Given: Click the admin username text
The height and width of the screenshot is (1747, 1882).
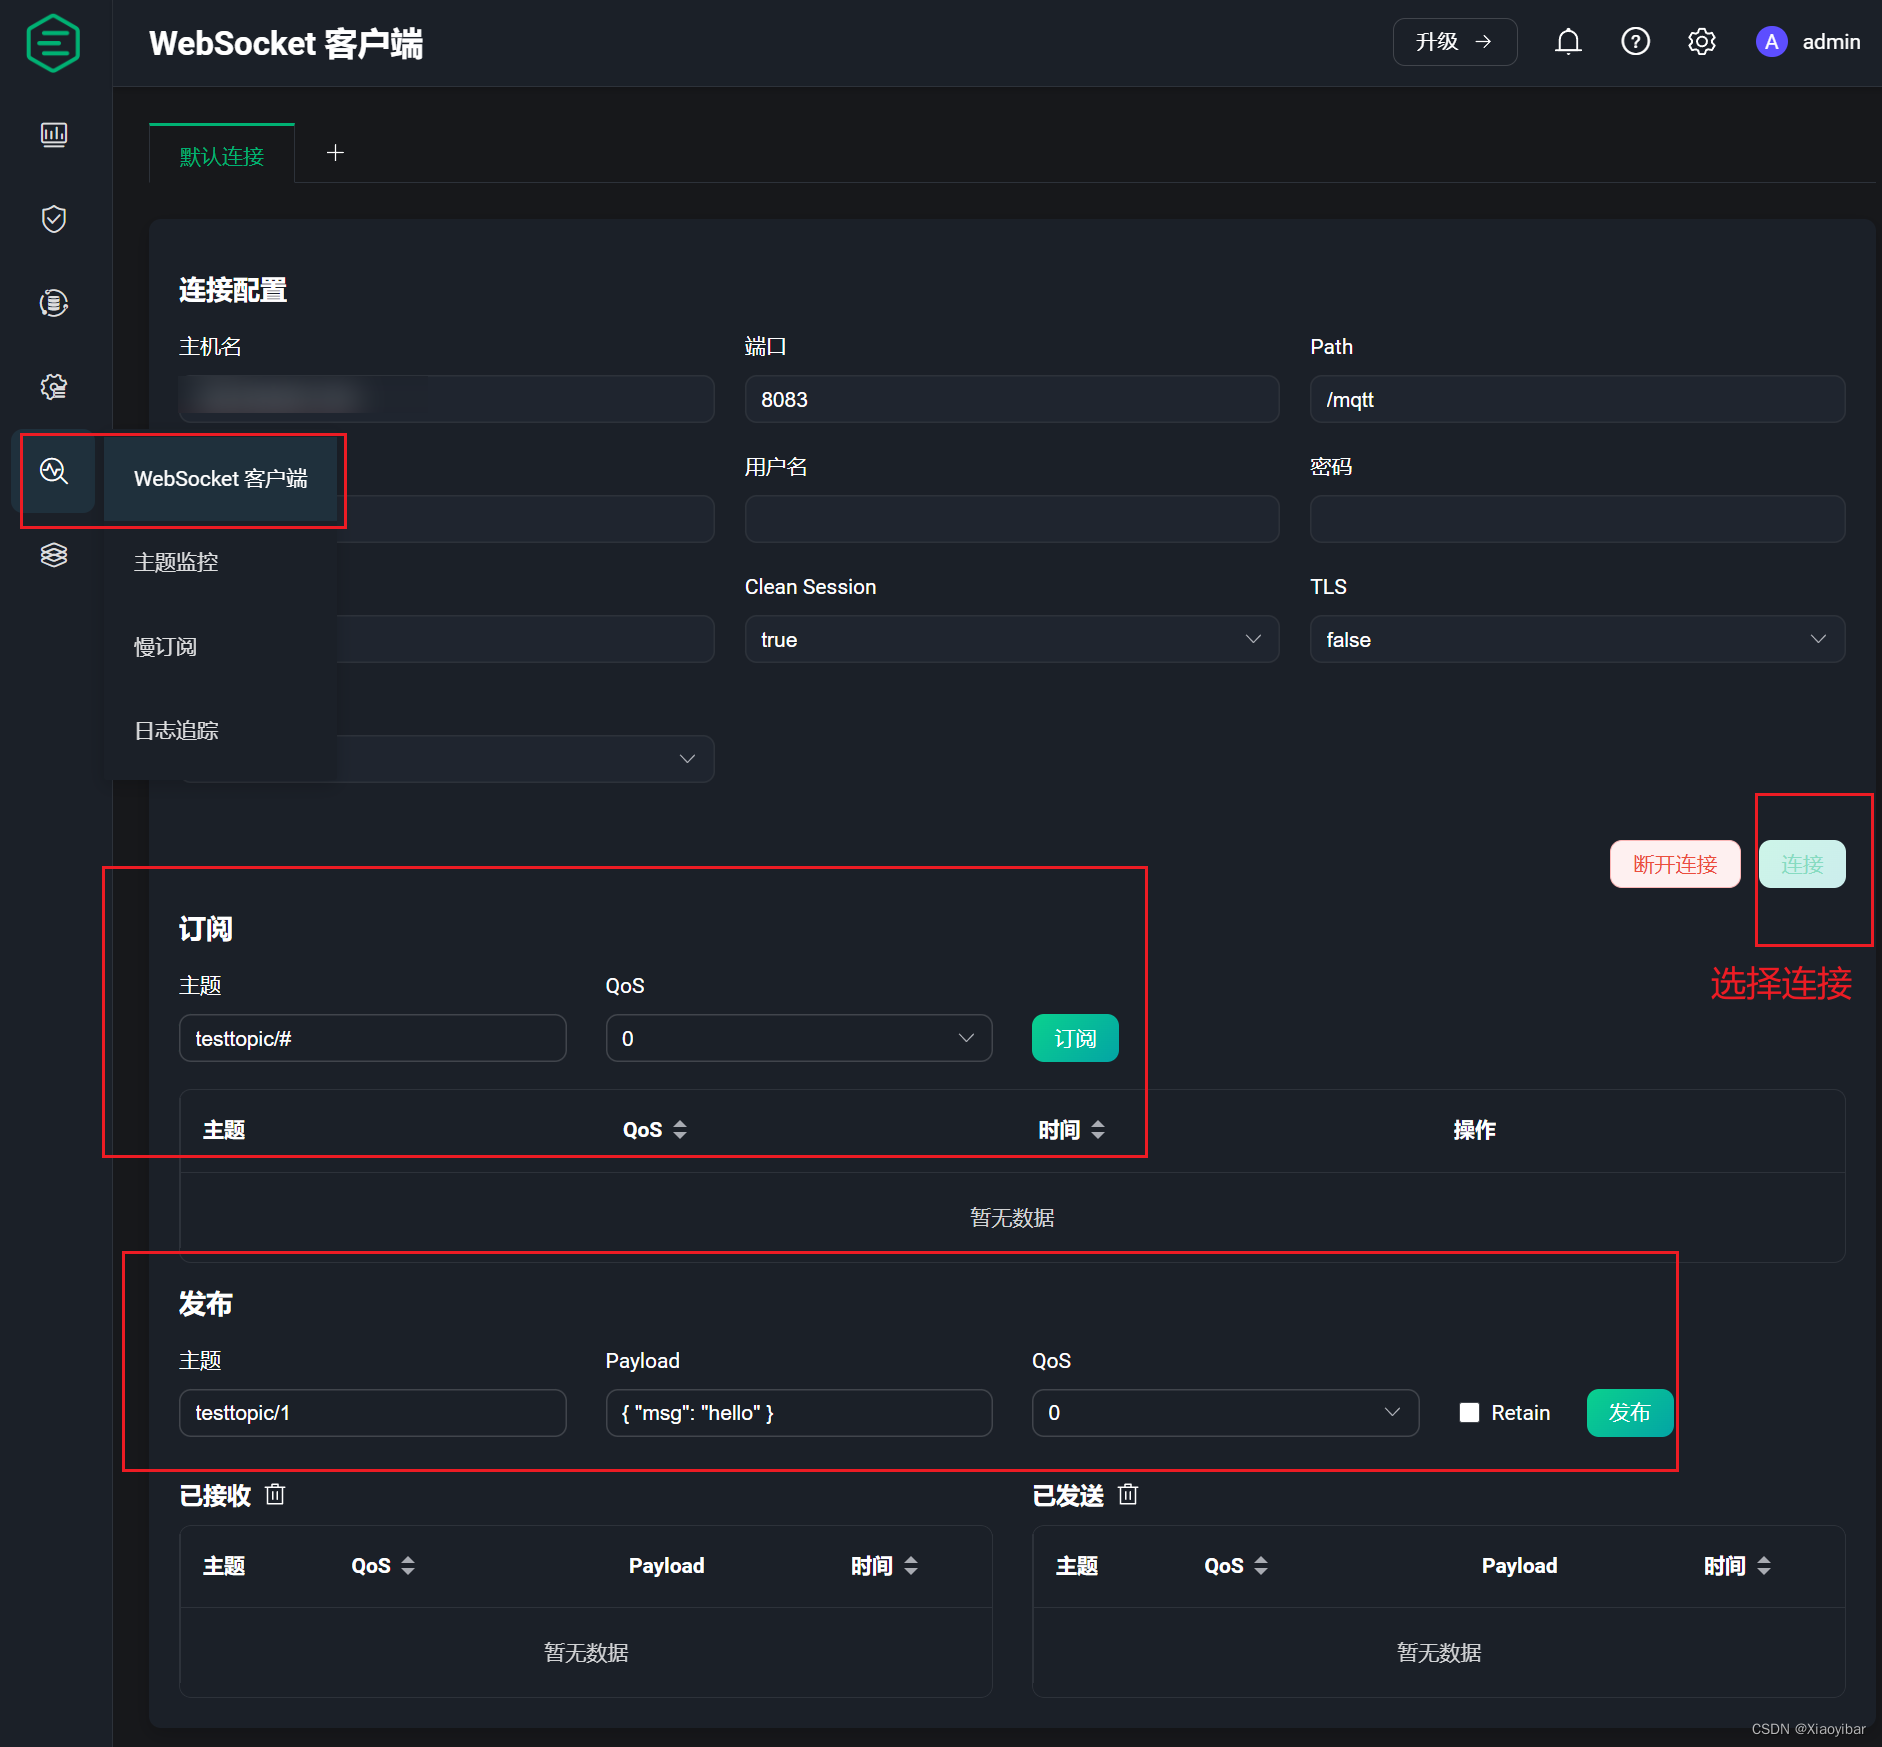Looking at the screenshot, I should click(x=1831, y=42).
